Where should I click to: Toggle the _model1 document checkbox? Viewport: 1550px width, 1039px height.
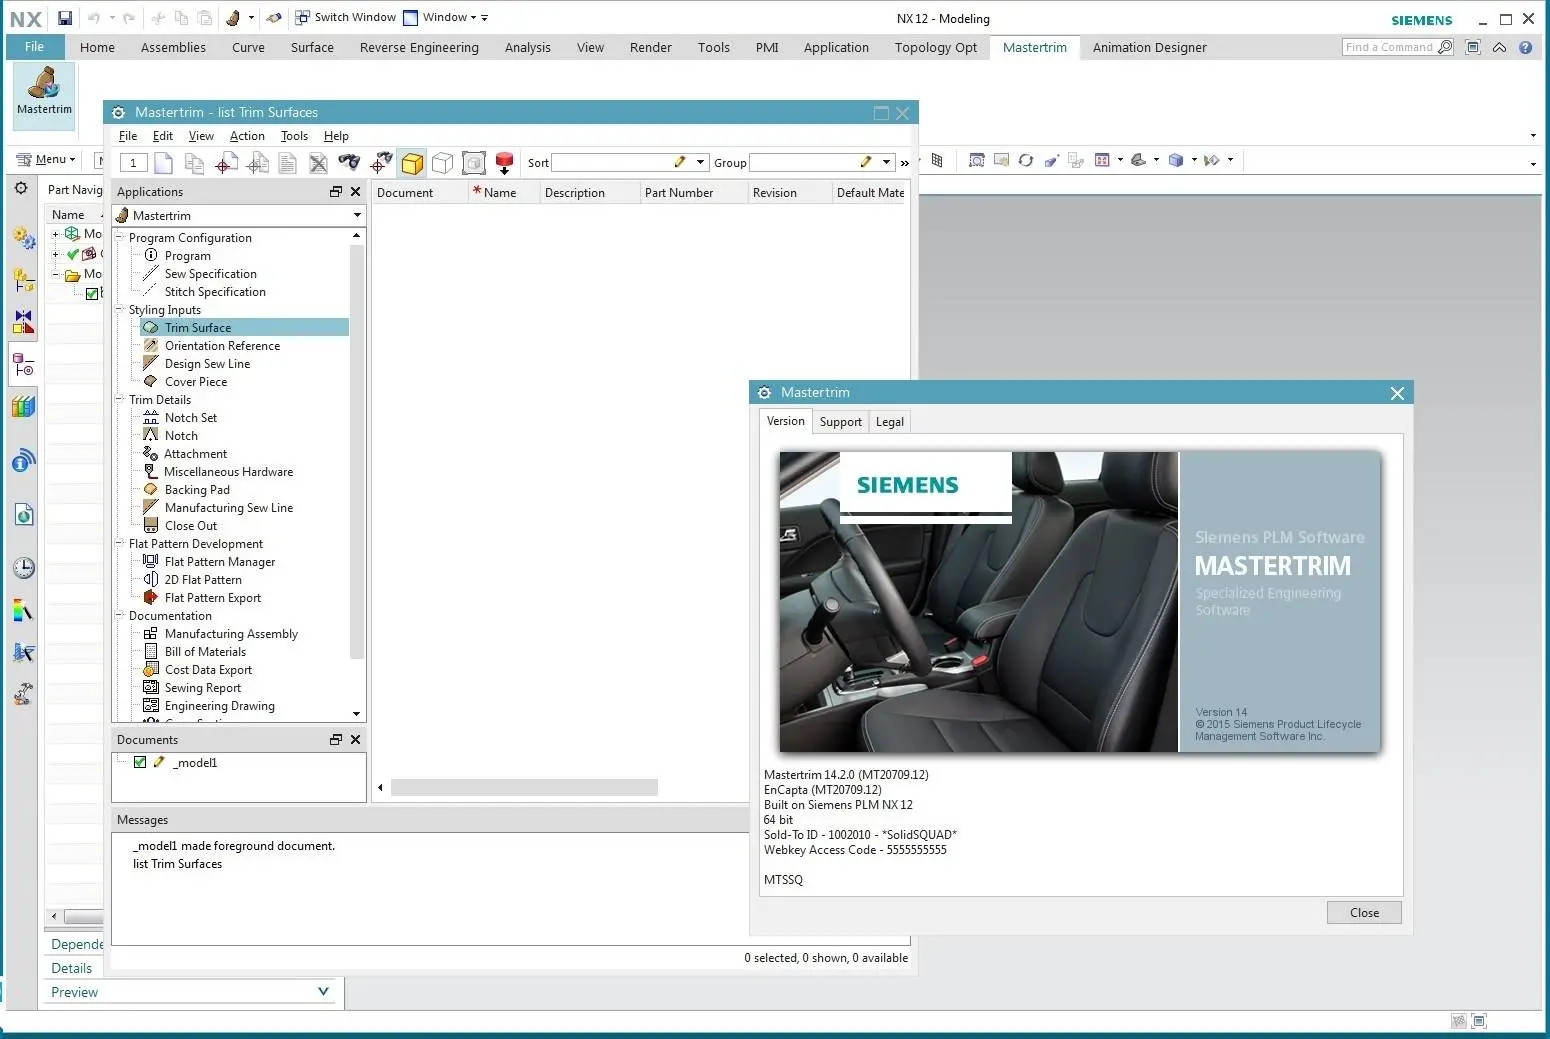tap(140, 762)
